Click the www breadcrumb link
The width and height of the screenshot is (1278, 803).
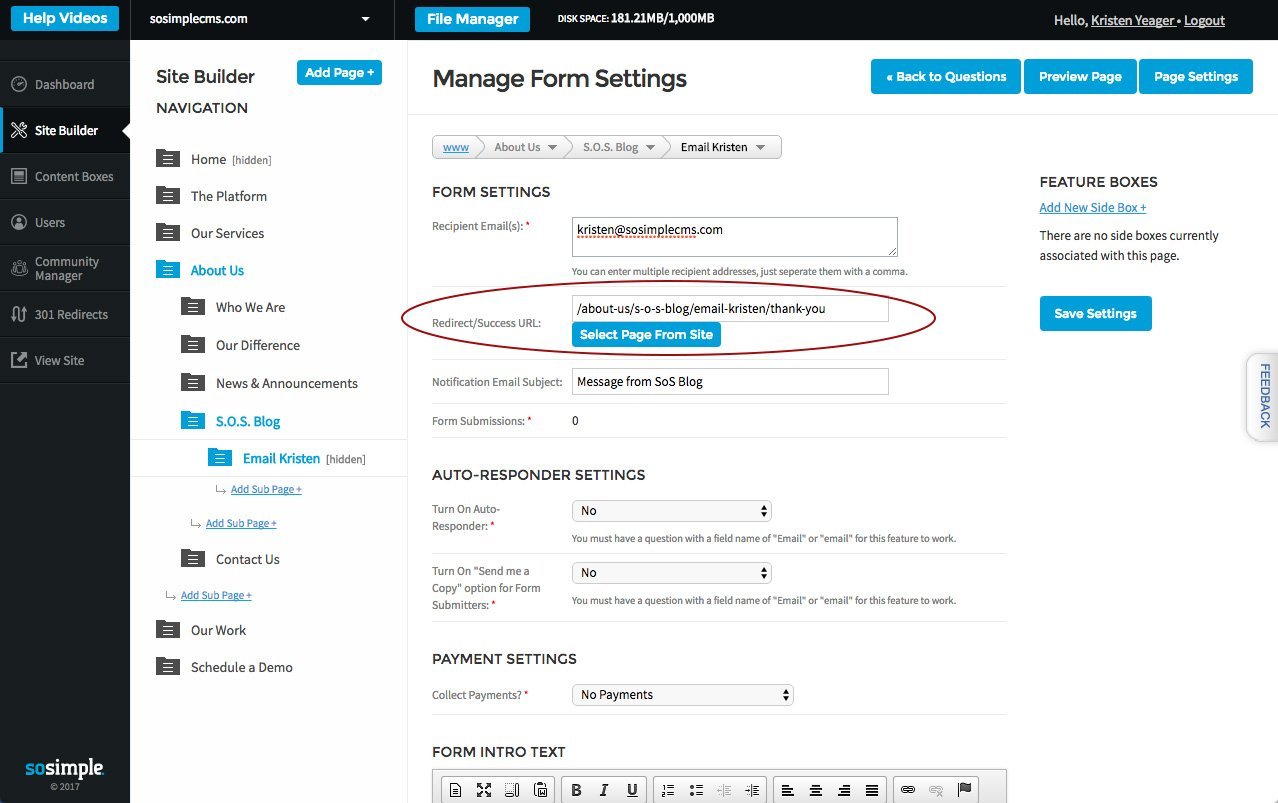(x=456, y=147)
